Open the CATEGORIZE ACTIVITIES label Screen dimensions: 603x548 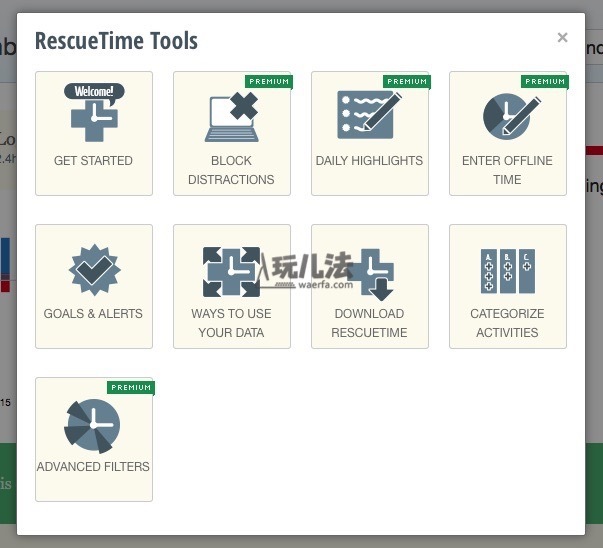[507, 323]
